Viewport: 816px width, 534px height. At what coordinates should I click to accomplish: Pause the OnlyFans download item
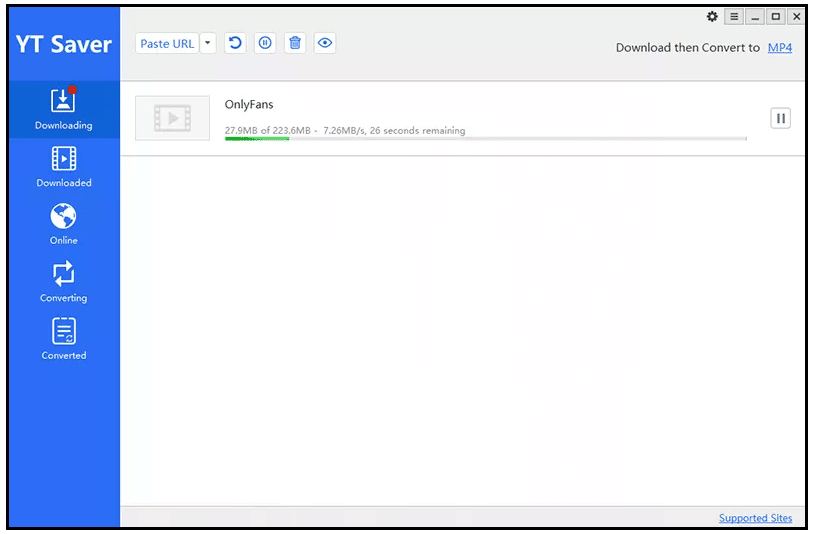click(780, 118)
